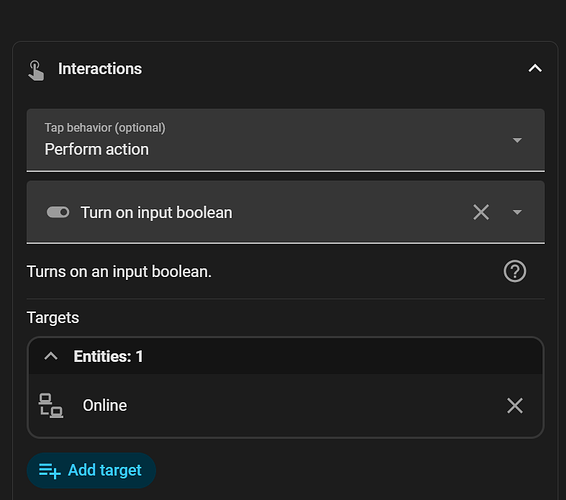Click the Online entity network icon

[x=51, y=406]
